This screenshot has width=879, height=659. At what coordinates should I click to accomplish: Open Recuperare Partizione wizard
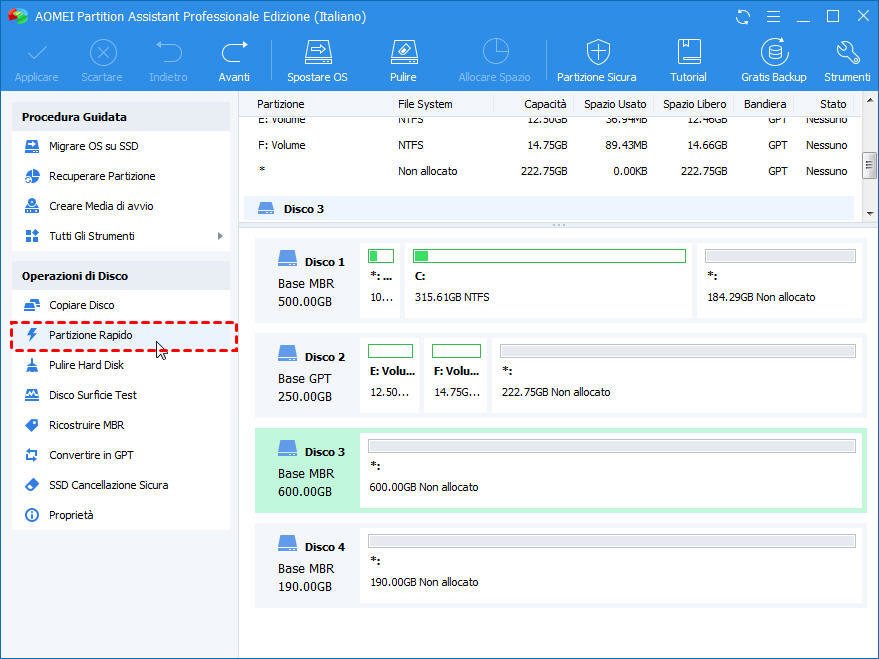click(x=121, y=176)
